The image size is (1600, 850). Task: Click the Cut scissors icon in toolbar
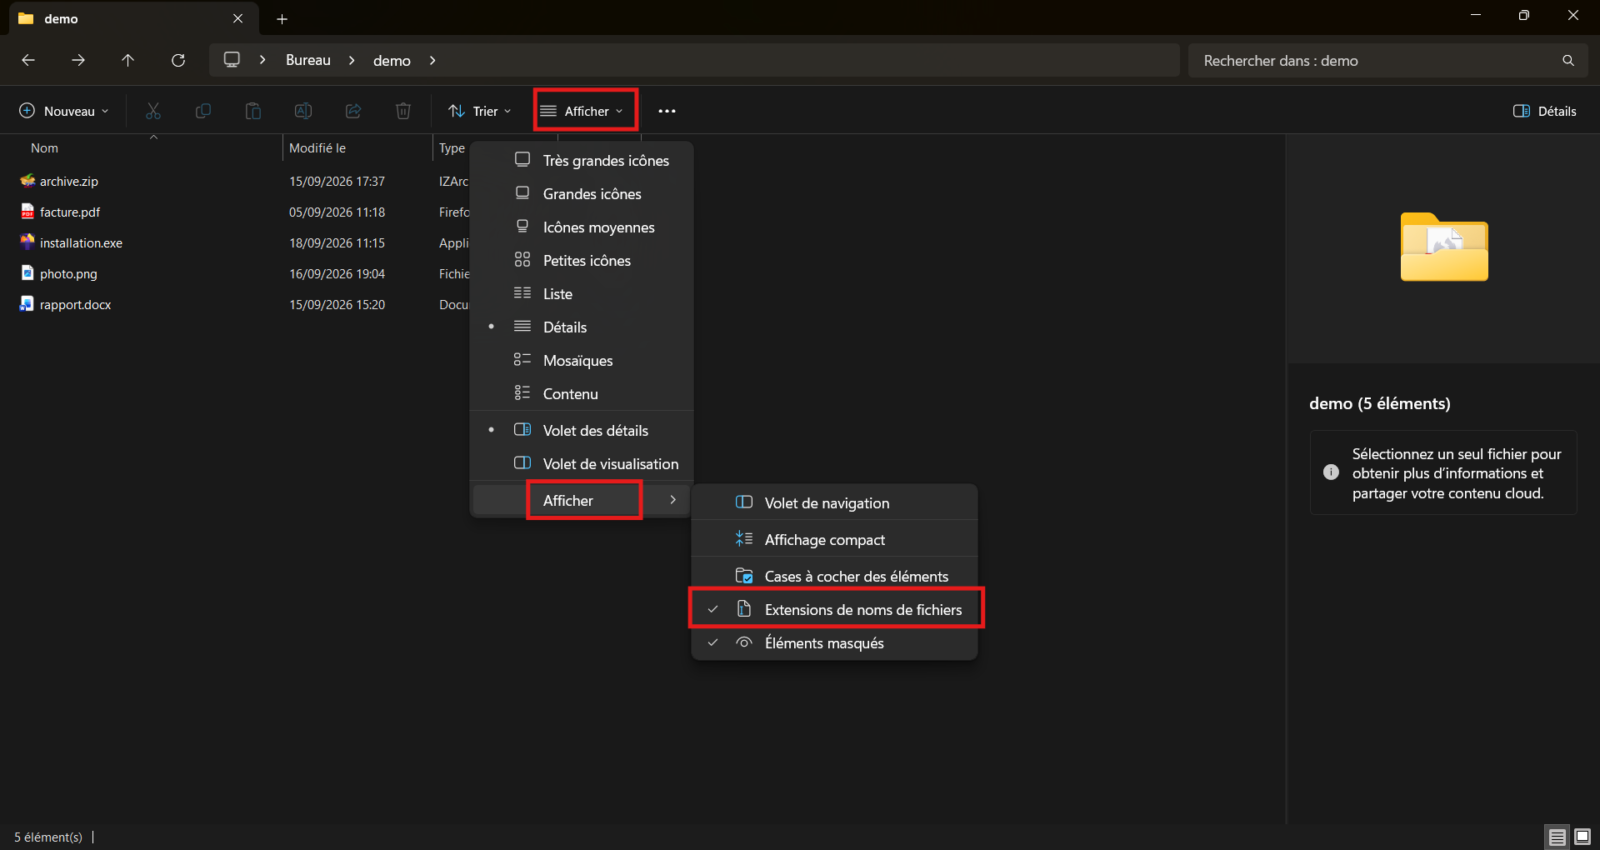tap(153, 111)
